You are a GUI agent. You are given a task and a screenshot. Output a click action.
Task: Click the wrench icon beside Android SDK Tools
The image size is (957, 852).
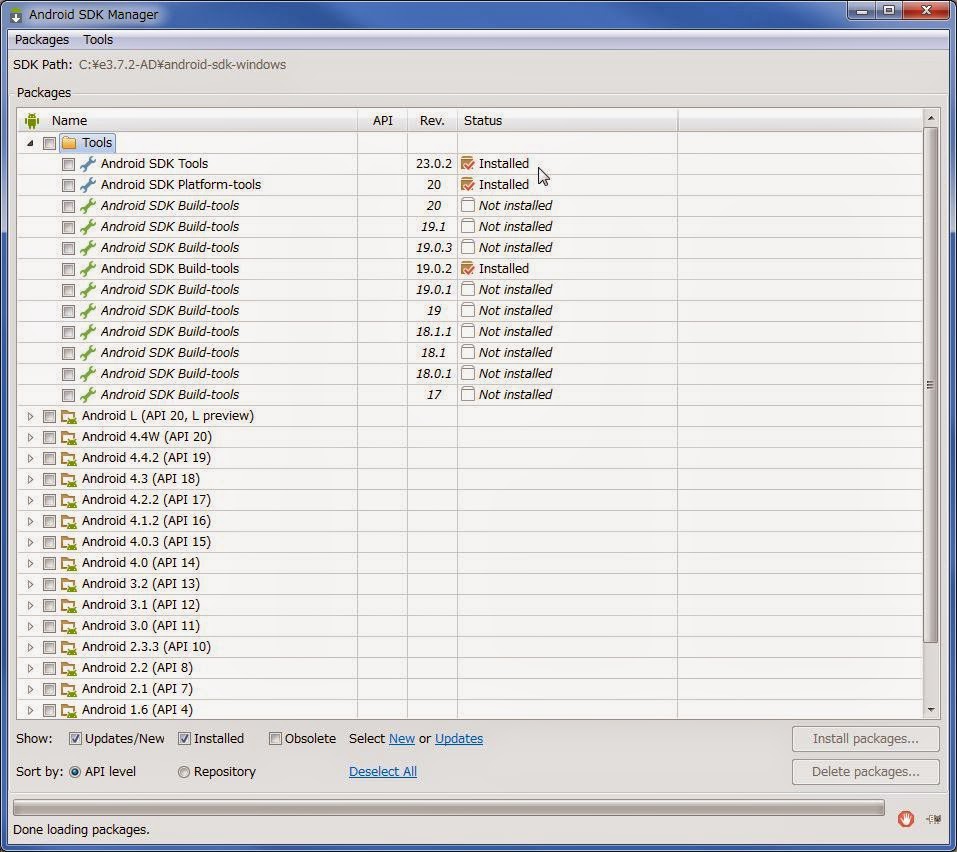pos(88,164)
